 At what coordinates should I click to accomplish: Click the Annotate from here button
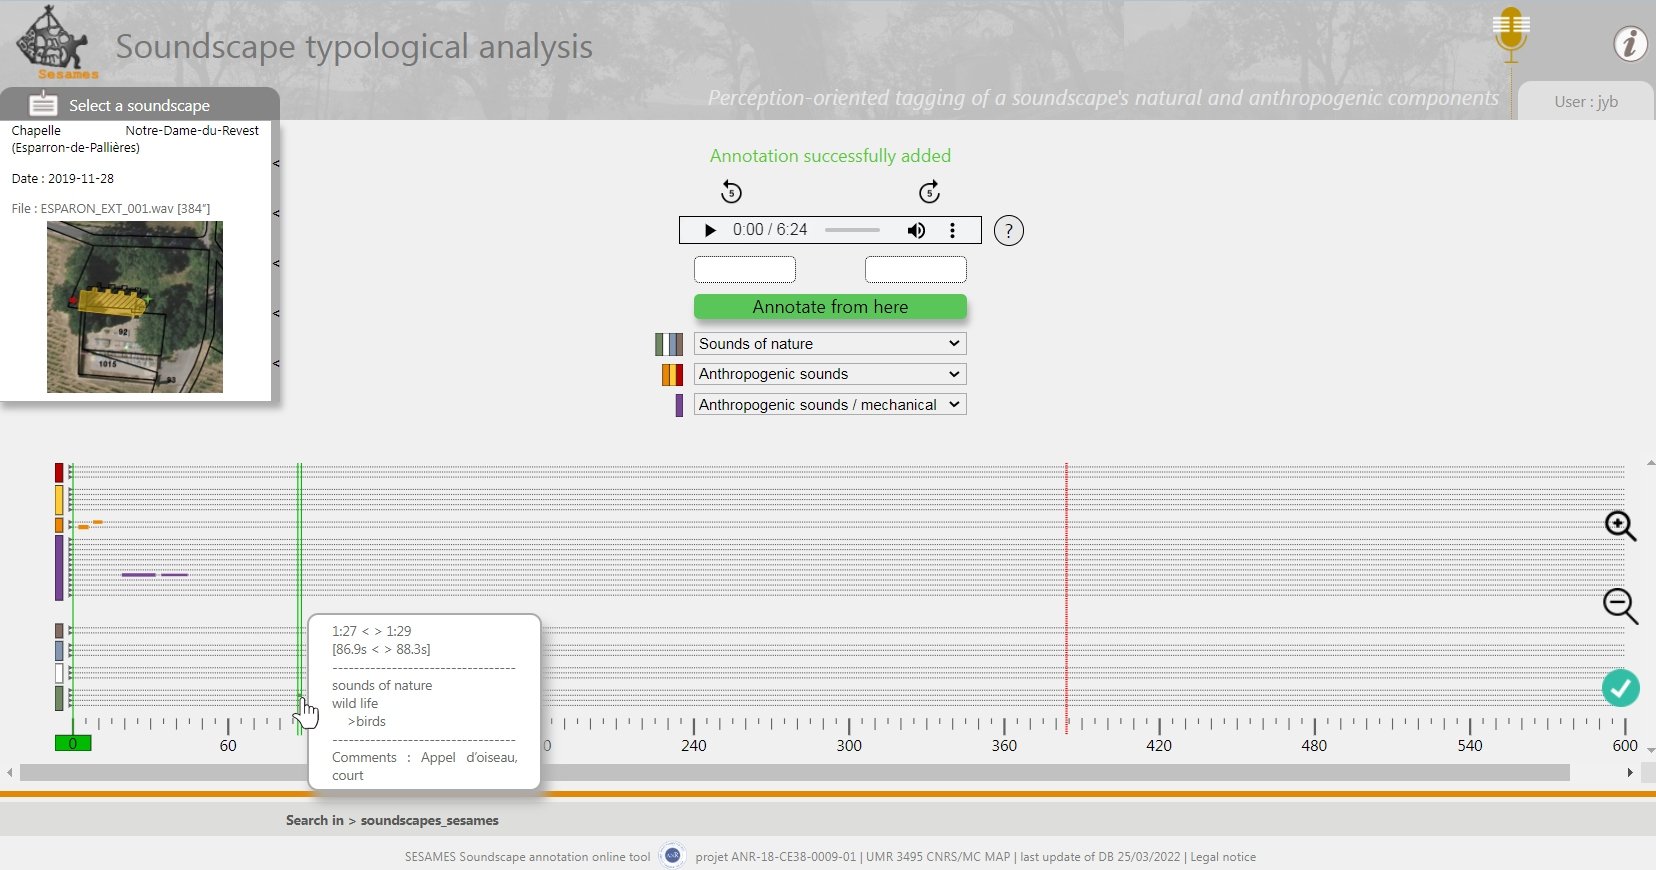pyautogui.click(x=830, y=307)
